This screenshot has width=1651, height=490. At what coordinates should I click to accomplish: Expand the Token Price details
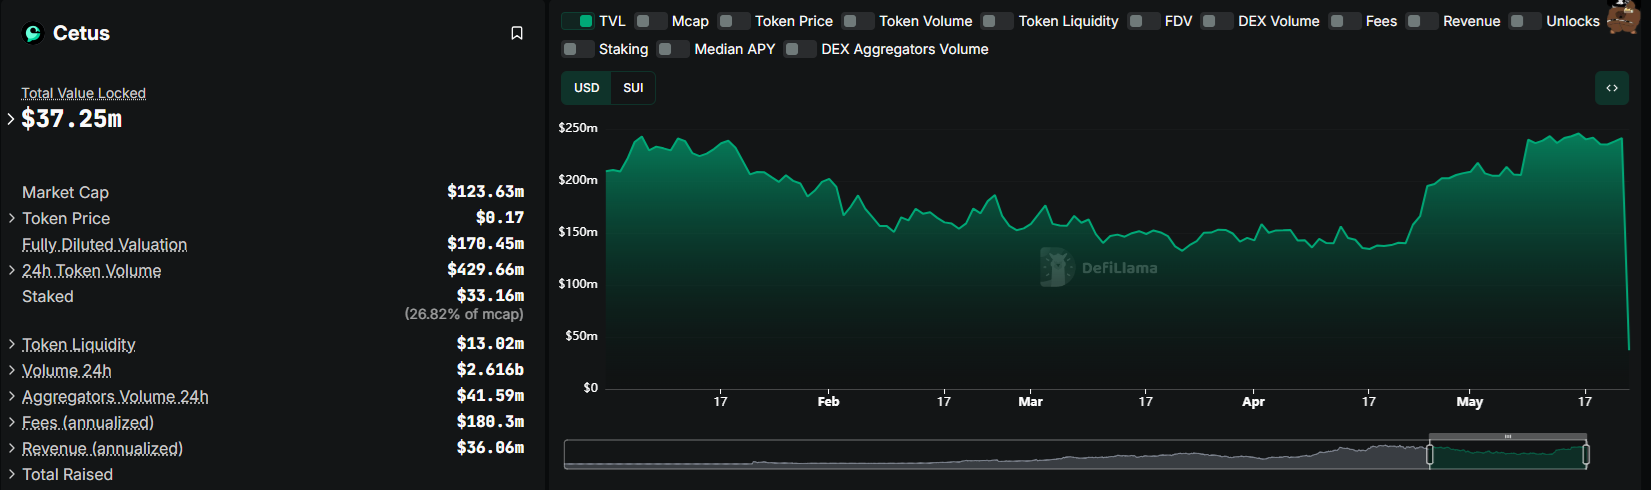(x=11, y=218)
